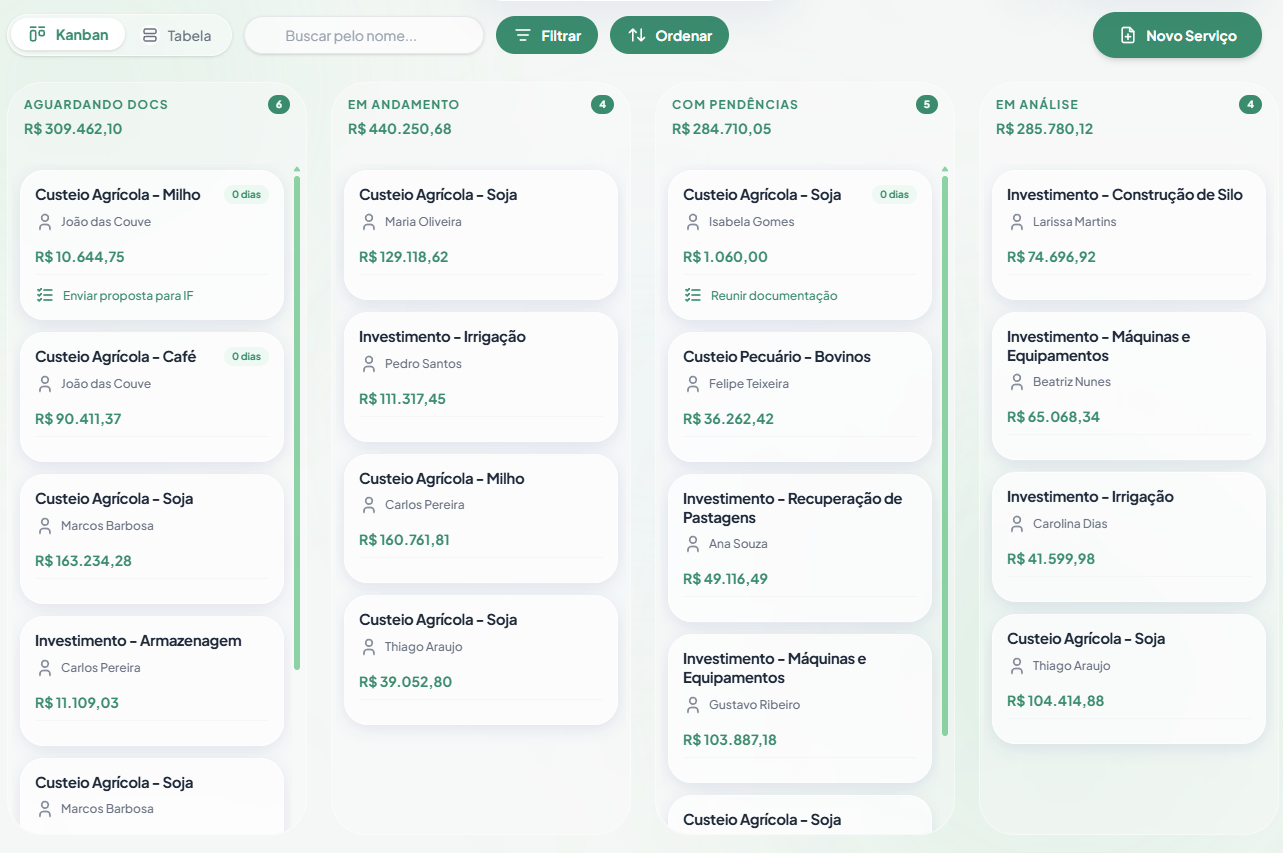Click the checklist icon beside Reunir documentação
Viewport: 1283px width, 853px height.
[693, 295]
